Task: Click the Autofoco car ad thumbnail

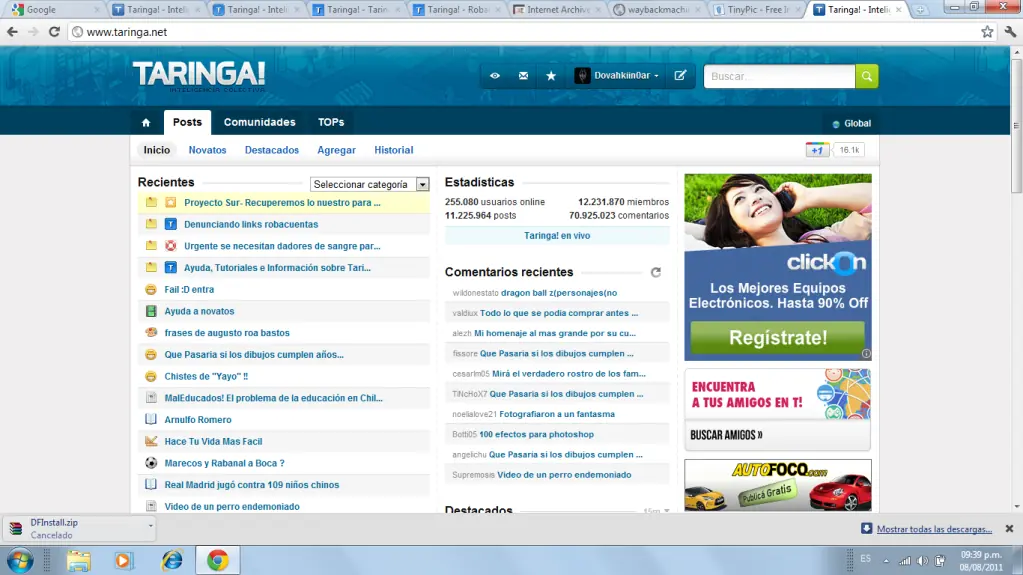Action: [778, 485]
